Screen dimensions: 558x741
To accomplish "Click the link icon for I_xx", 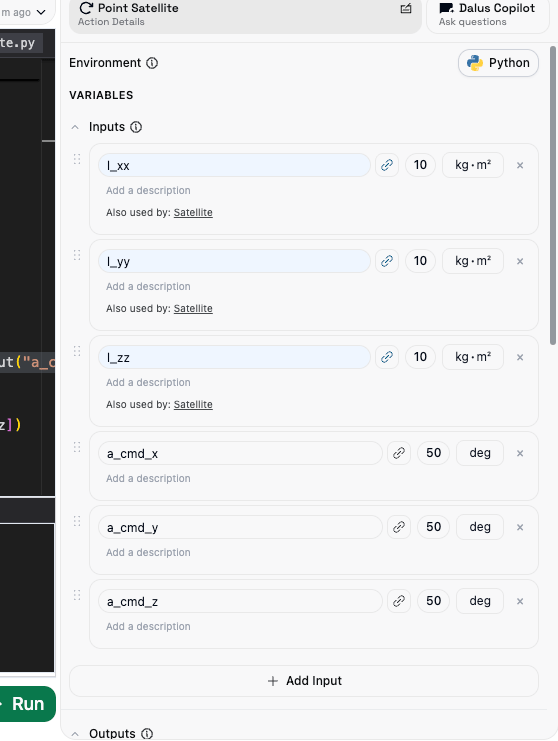I will tap(387, 165).
